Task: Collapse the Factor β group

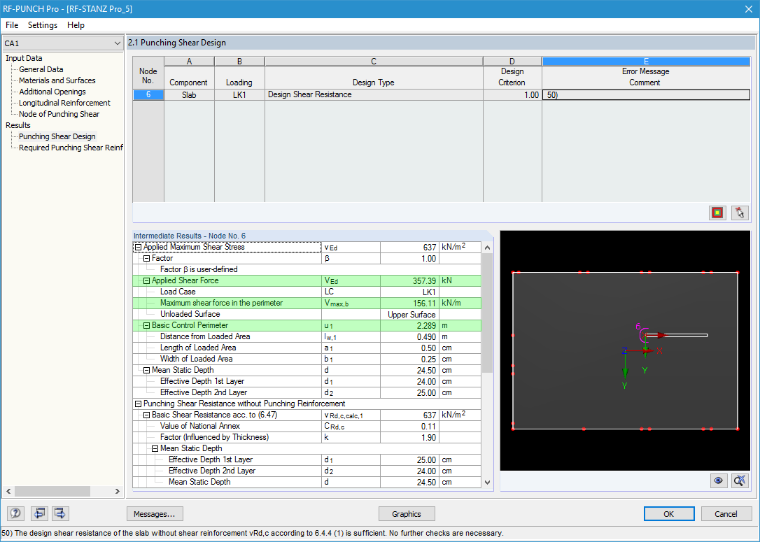Action: click(x=146, y=258)
